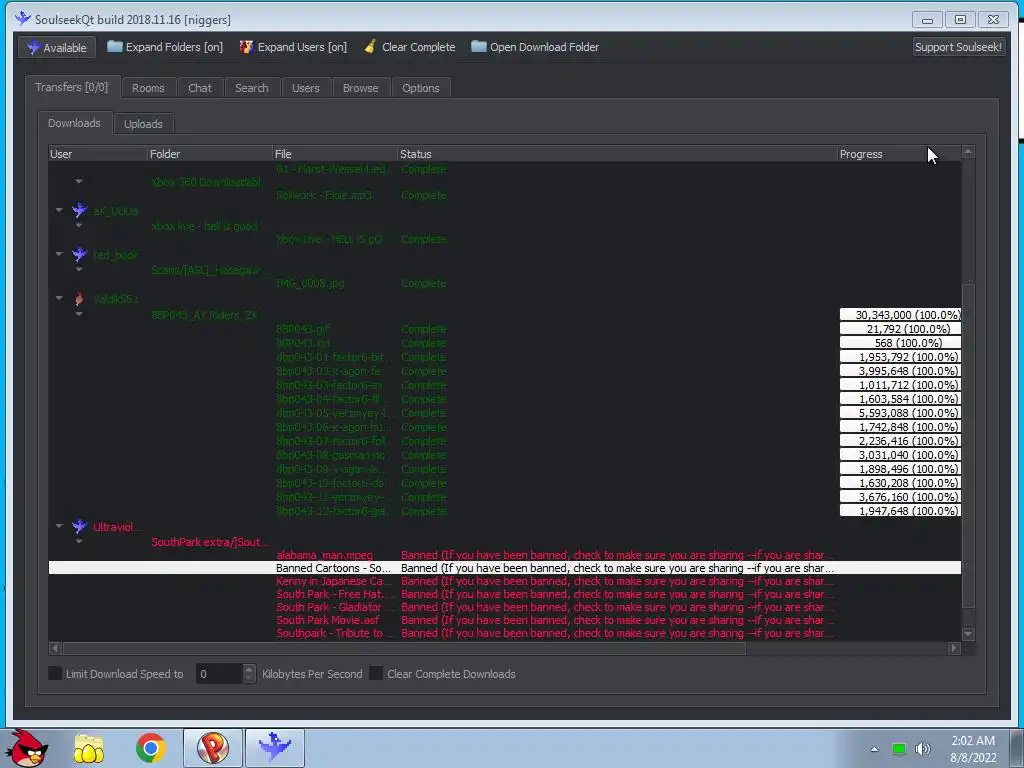Click the speed limit spinner arrows
The width and height of the screenshot is (1024, 768).
(x=249, y=674)
